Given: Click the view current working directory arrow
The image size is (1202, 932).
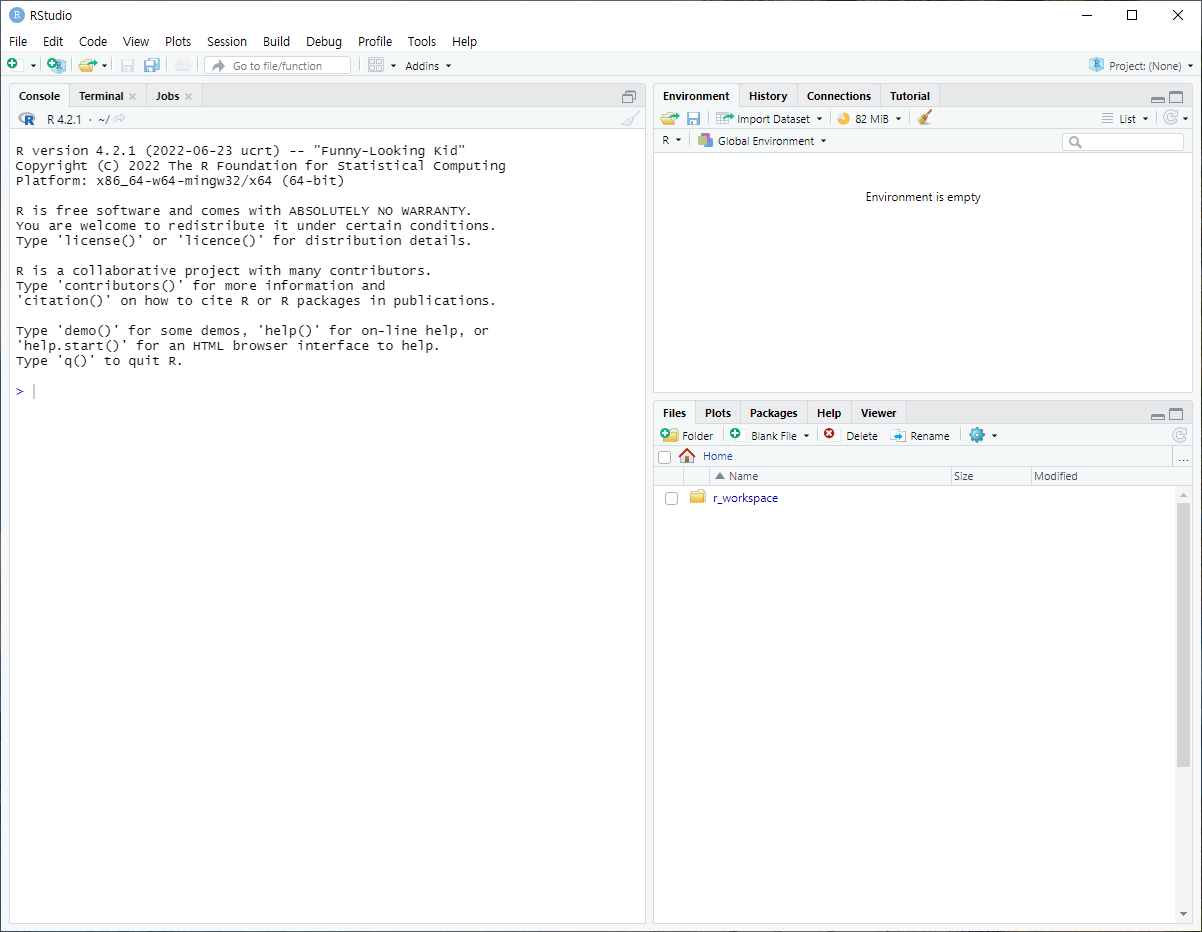Looking at the screenshot, I should (119, 119).
